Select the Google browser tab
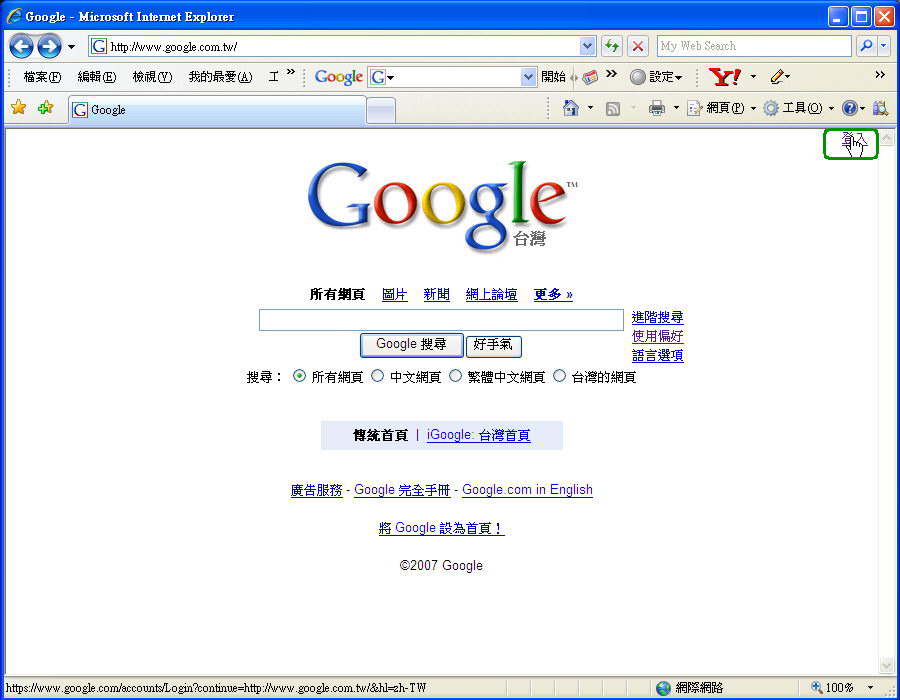The width and height of the screenshot is (900, 700). [218, 110]
